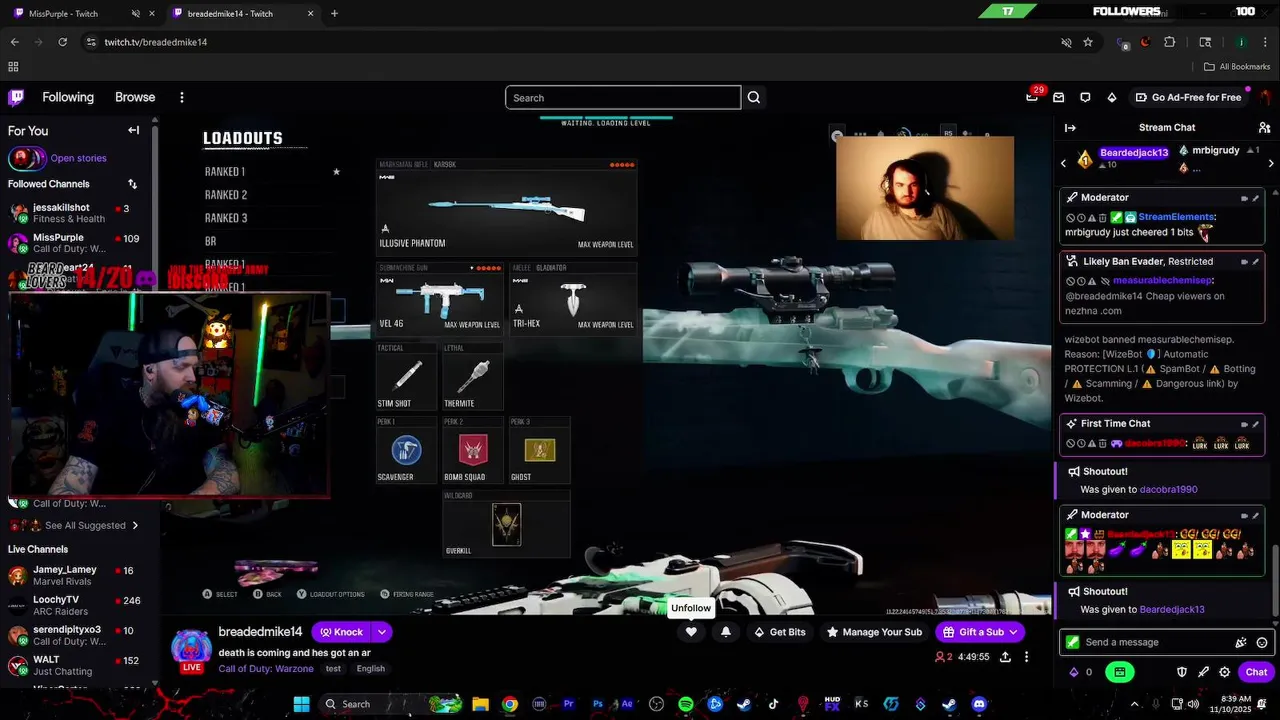
Task: Bookmark this tab with star icon
Action: pos(1088,42)
